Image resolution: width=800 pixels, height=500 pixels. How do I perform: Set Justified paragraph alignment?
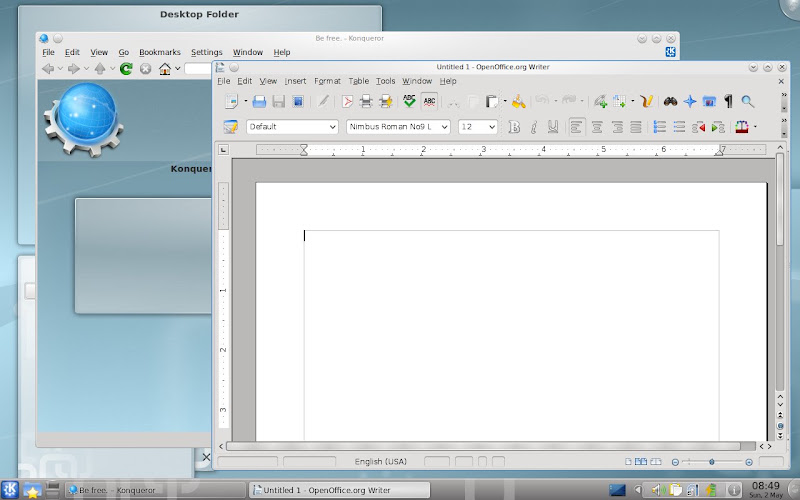tap(636, 127)
